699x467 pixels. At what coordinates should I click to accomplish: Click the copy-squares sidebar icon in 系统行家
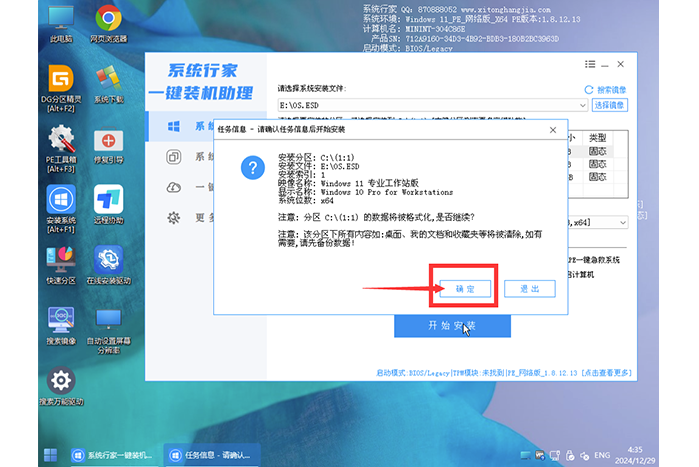(174, 157)
